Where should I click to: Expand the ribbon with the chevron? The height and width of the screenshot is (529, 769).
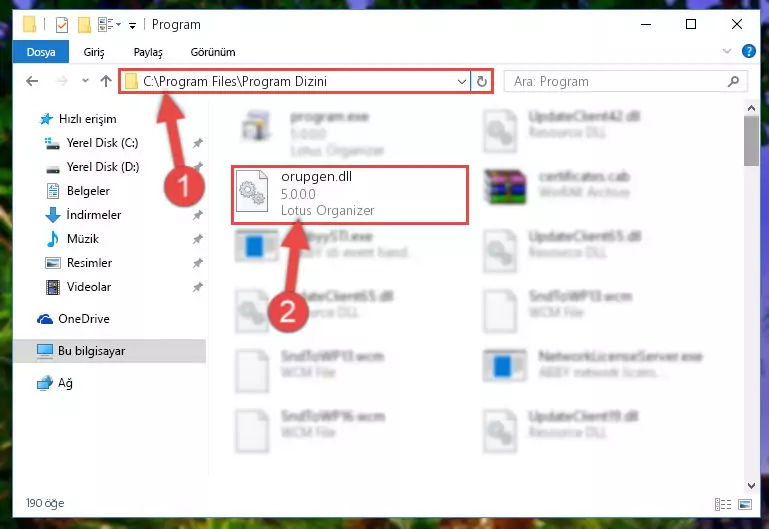click(727, 51)
